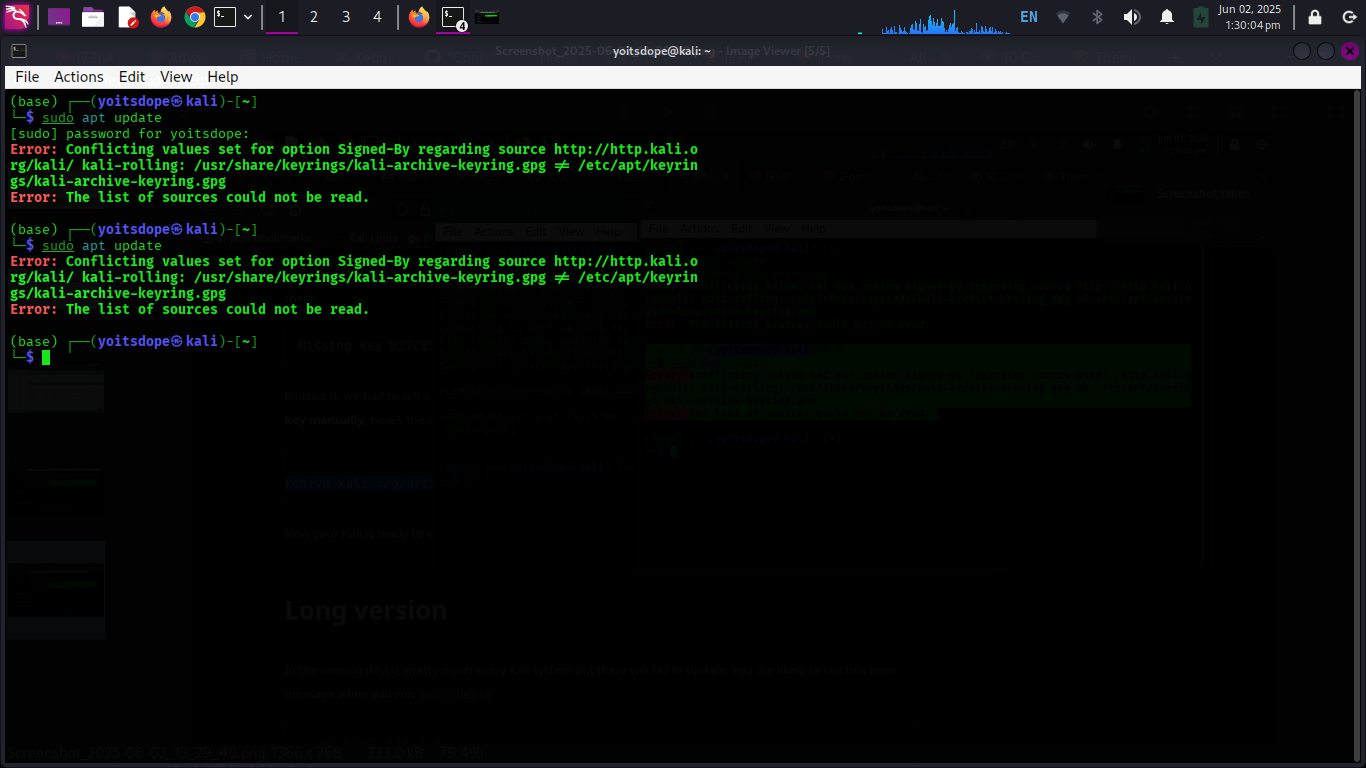Open the Edit menu in terminal
Viewport: 1366px width, 768px height.
[x=132, y=77]
